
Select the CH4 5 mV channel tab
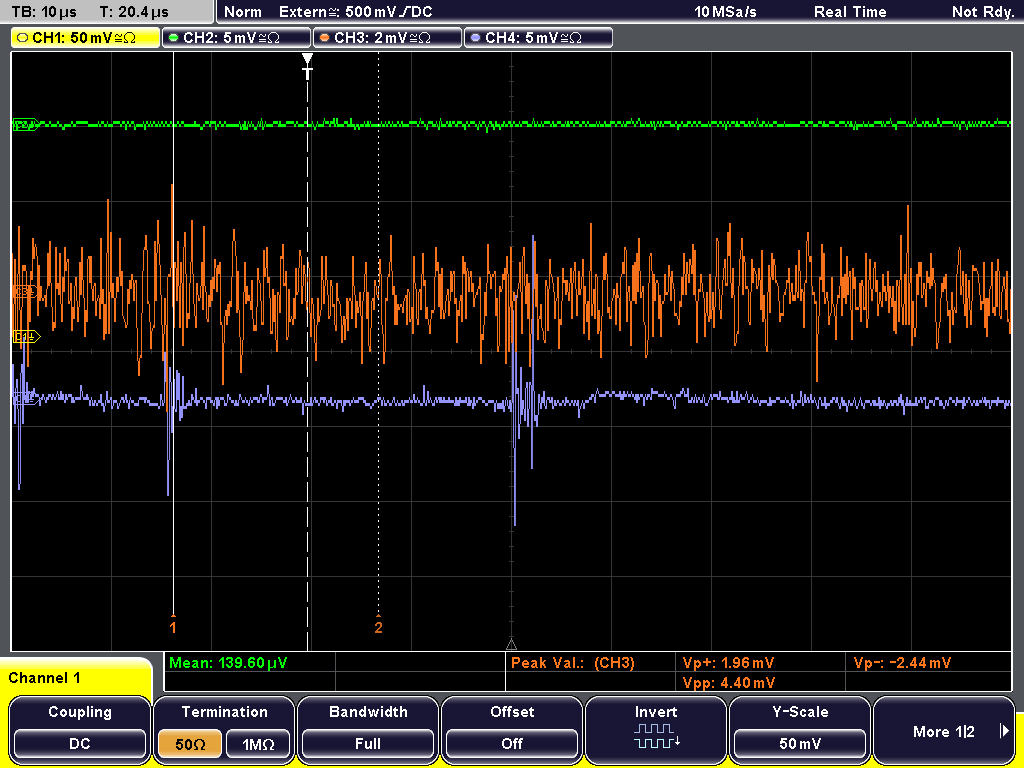coord(538,37)
